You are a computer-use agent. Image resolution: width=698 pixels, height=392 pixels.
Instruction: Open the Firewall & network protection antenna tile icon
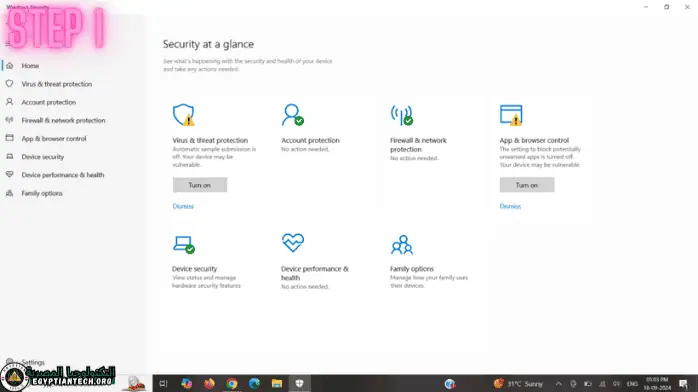(x=402, y=115)
